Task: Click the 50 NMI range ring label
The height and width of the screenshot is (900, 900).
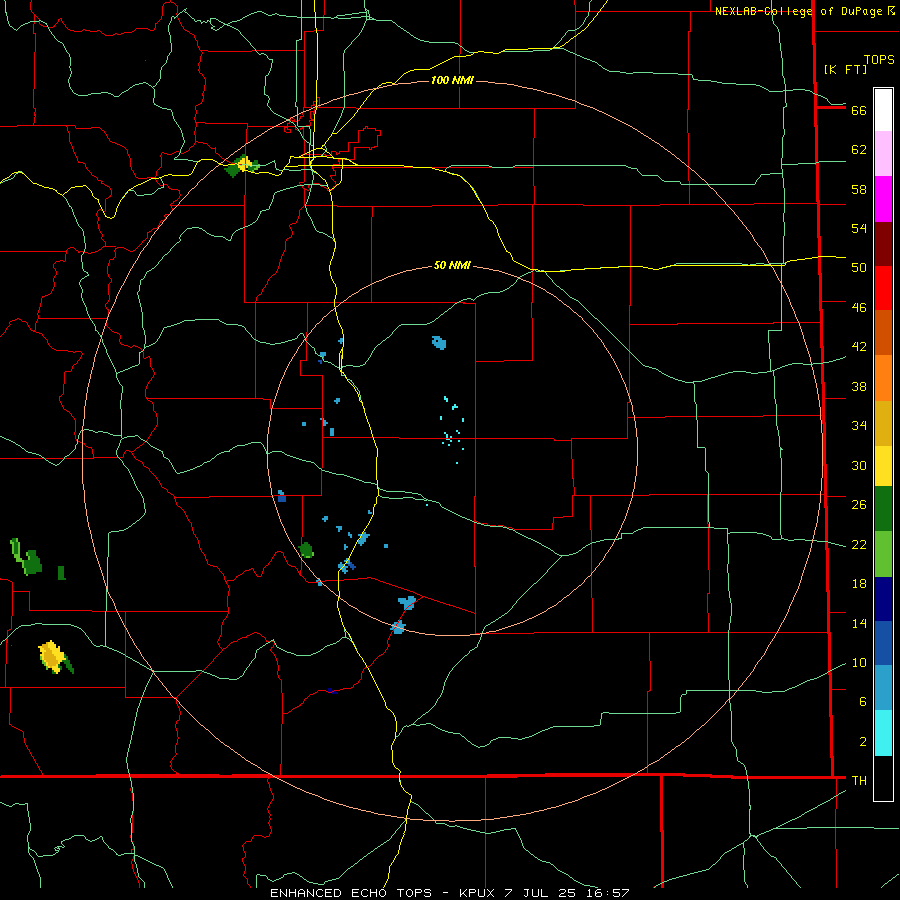Action: point(452,265)
